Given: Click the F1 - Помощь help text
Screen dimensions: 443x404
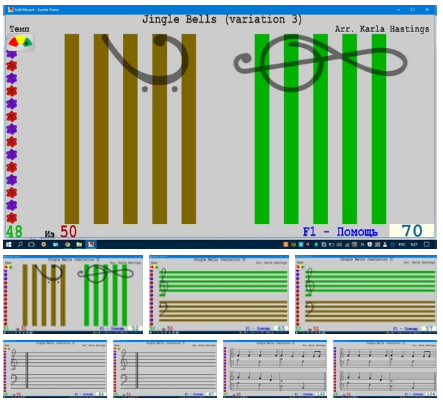Looking at the screenshot, I should [340, 231].
